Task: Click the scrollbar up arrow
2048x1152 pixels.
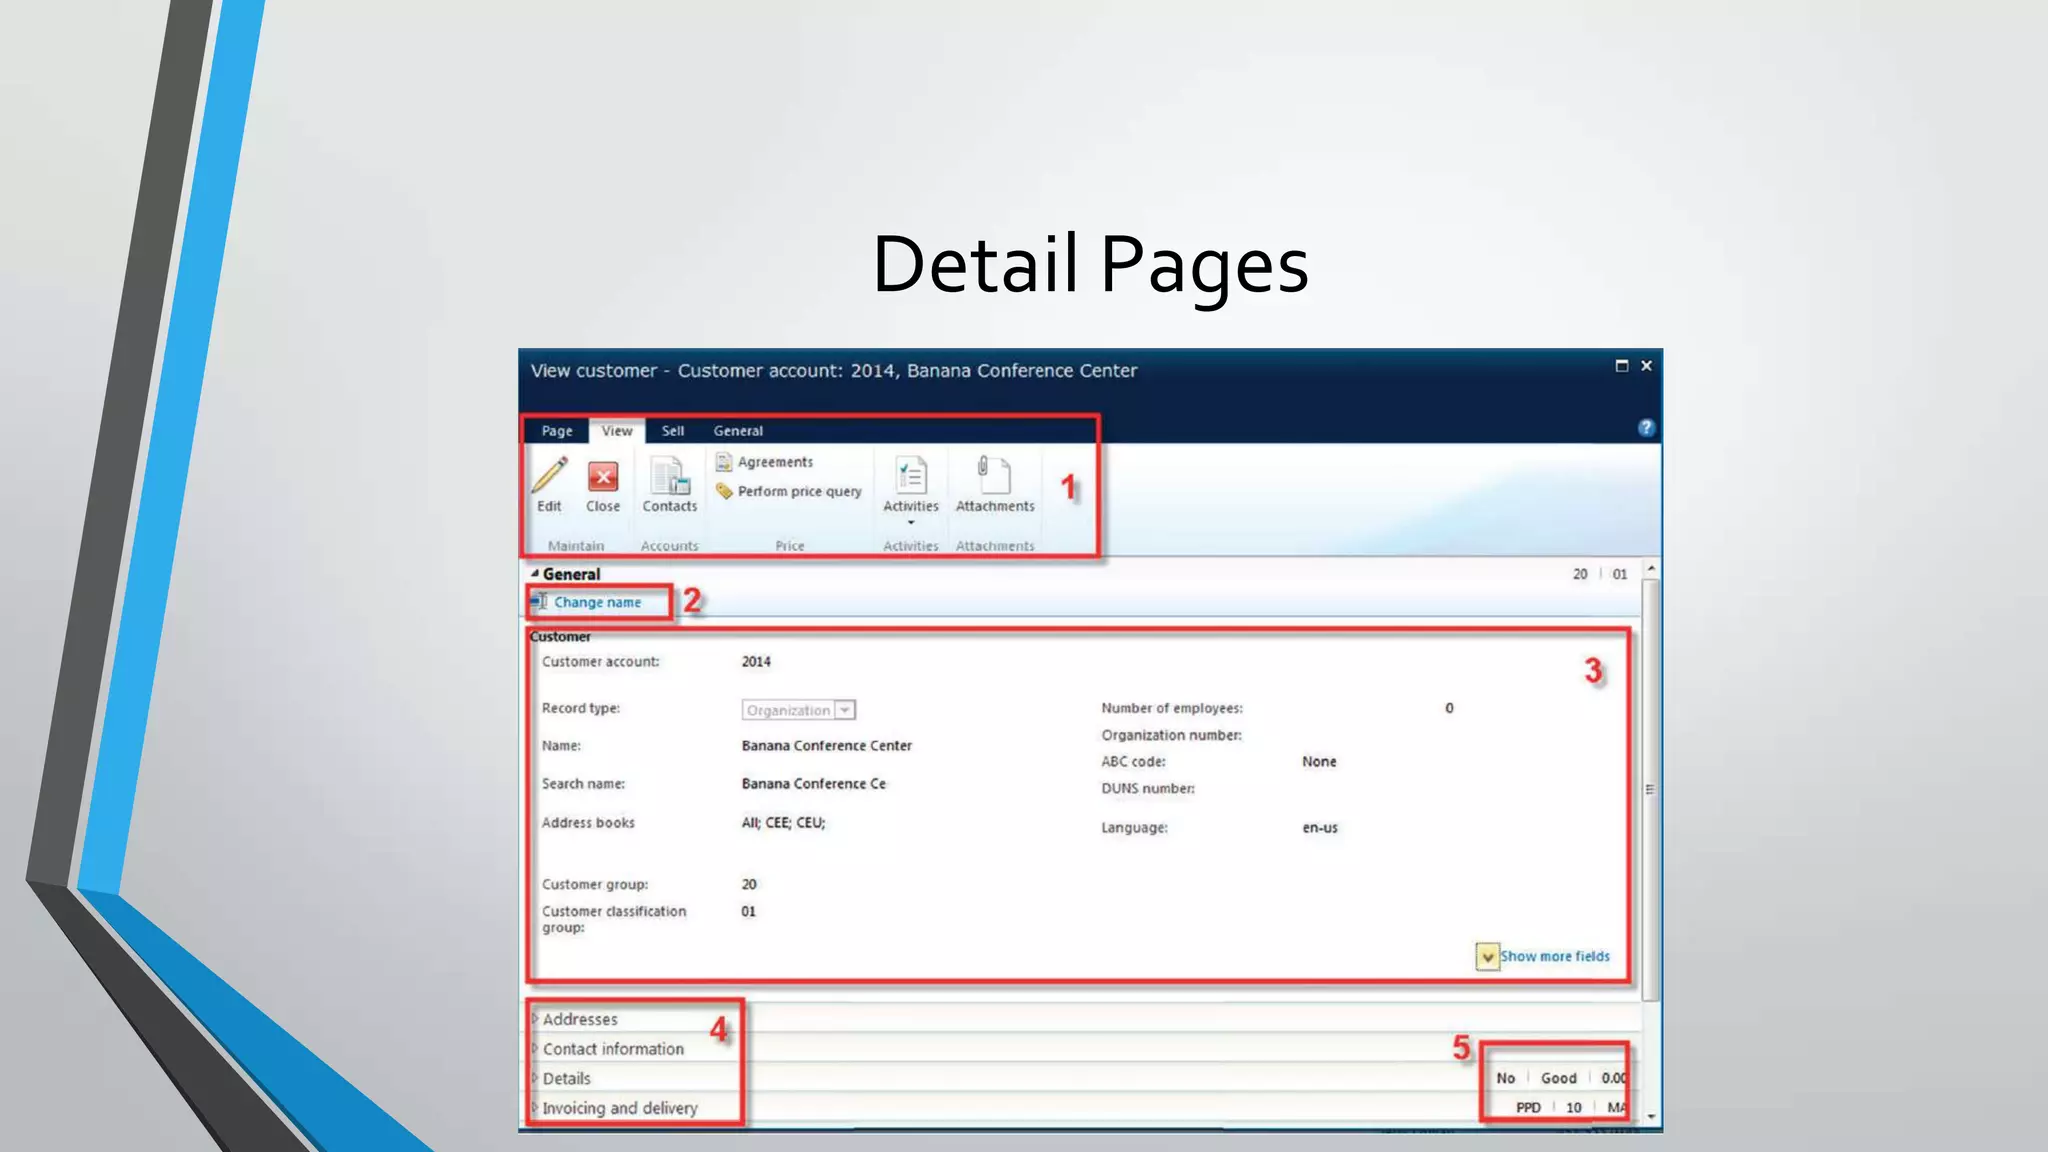Action: pos(1651,569)
